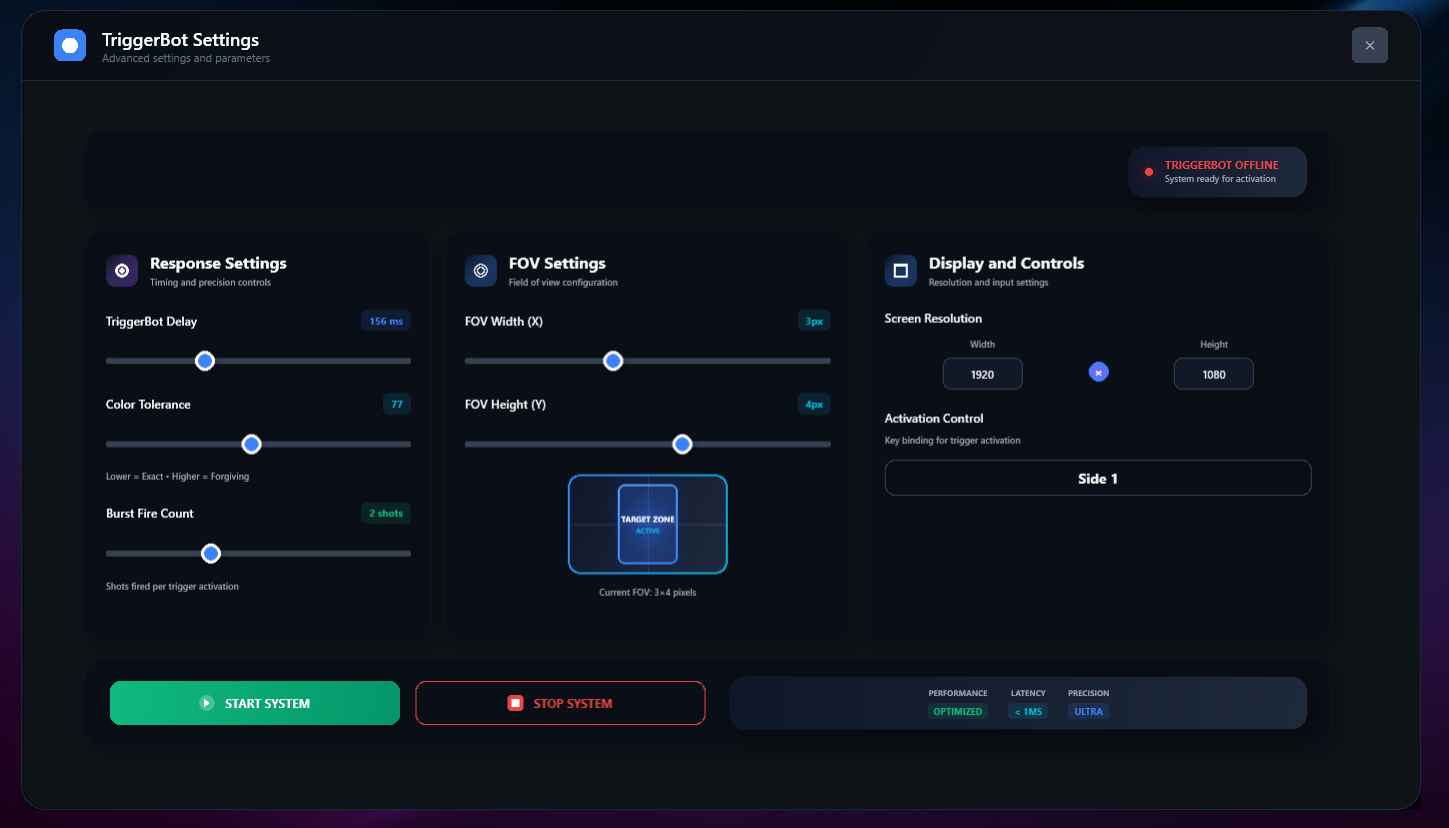Adjust the Color Tolerance slider handle
This screenshot has width=1449, height=828.
(251, 443)
